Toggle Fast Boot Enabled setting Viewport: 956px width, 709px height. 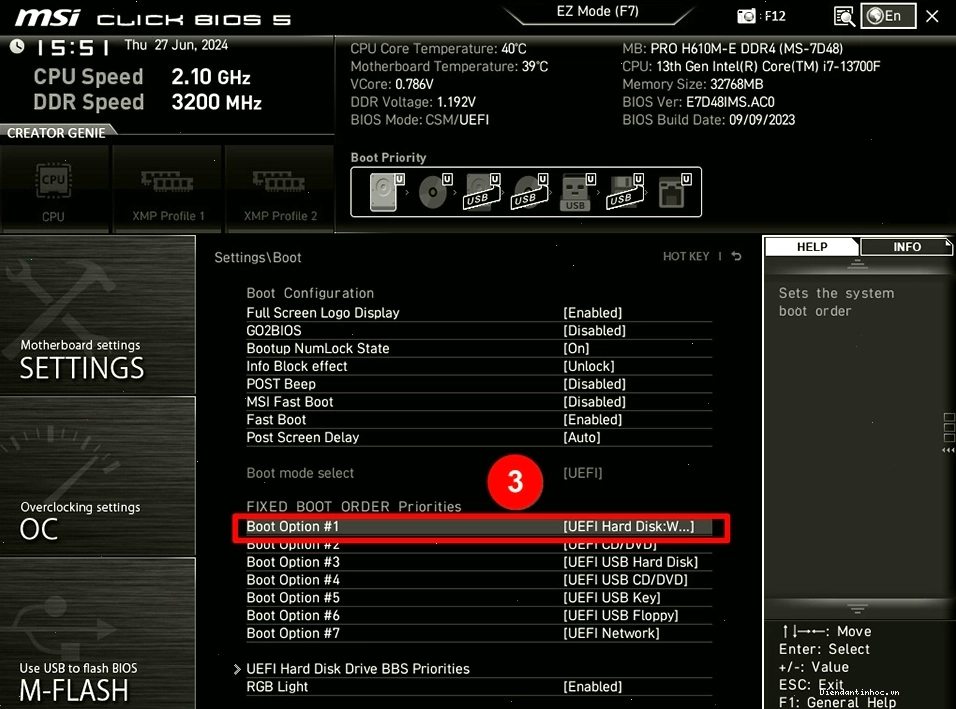[592, 420]
